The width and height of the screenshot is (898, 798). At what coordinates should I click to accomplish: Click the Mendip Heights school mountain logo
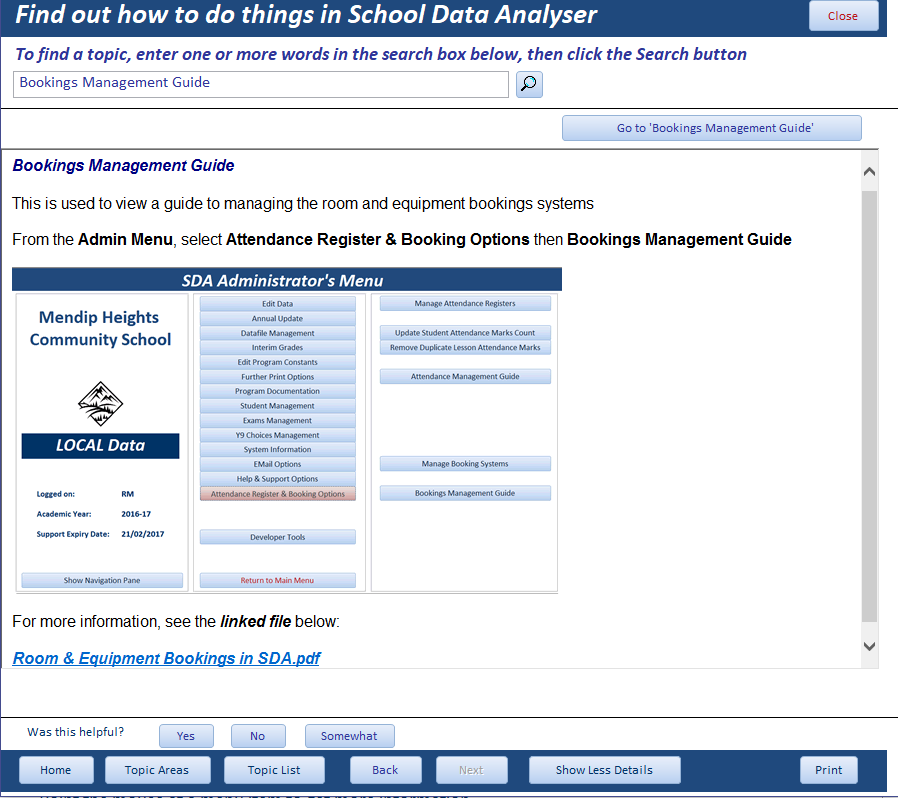coord(100,404)
